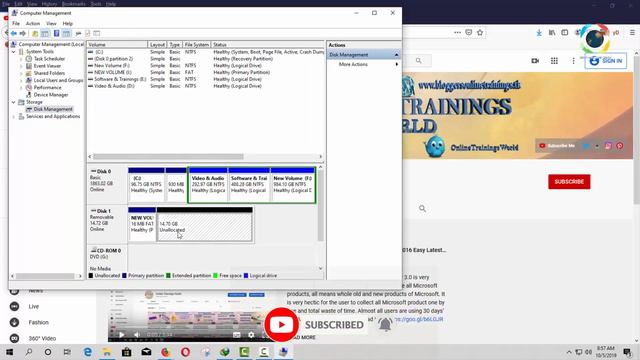Expand Services and Applications node
Screen dimensions: 640x360
click(13, 116)
